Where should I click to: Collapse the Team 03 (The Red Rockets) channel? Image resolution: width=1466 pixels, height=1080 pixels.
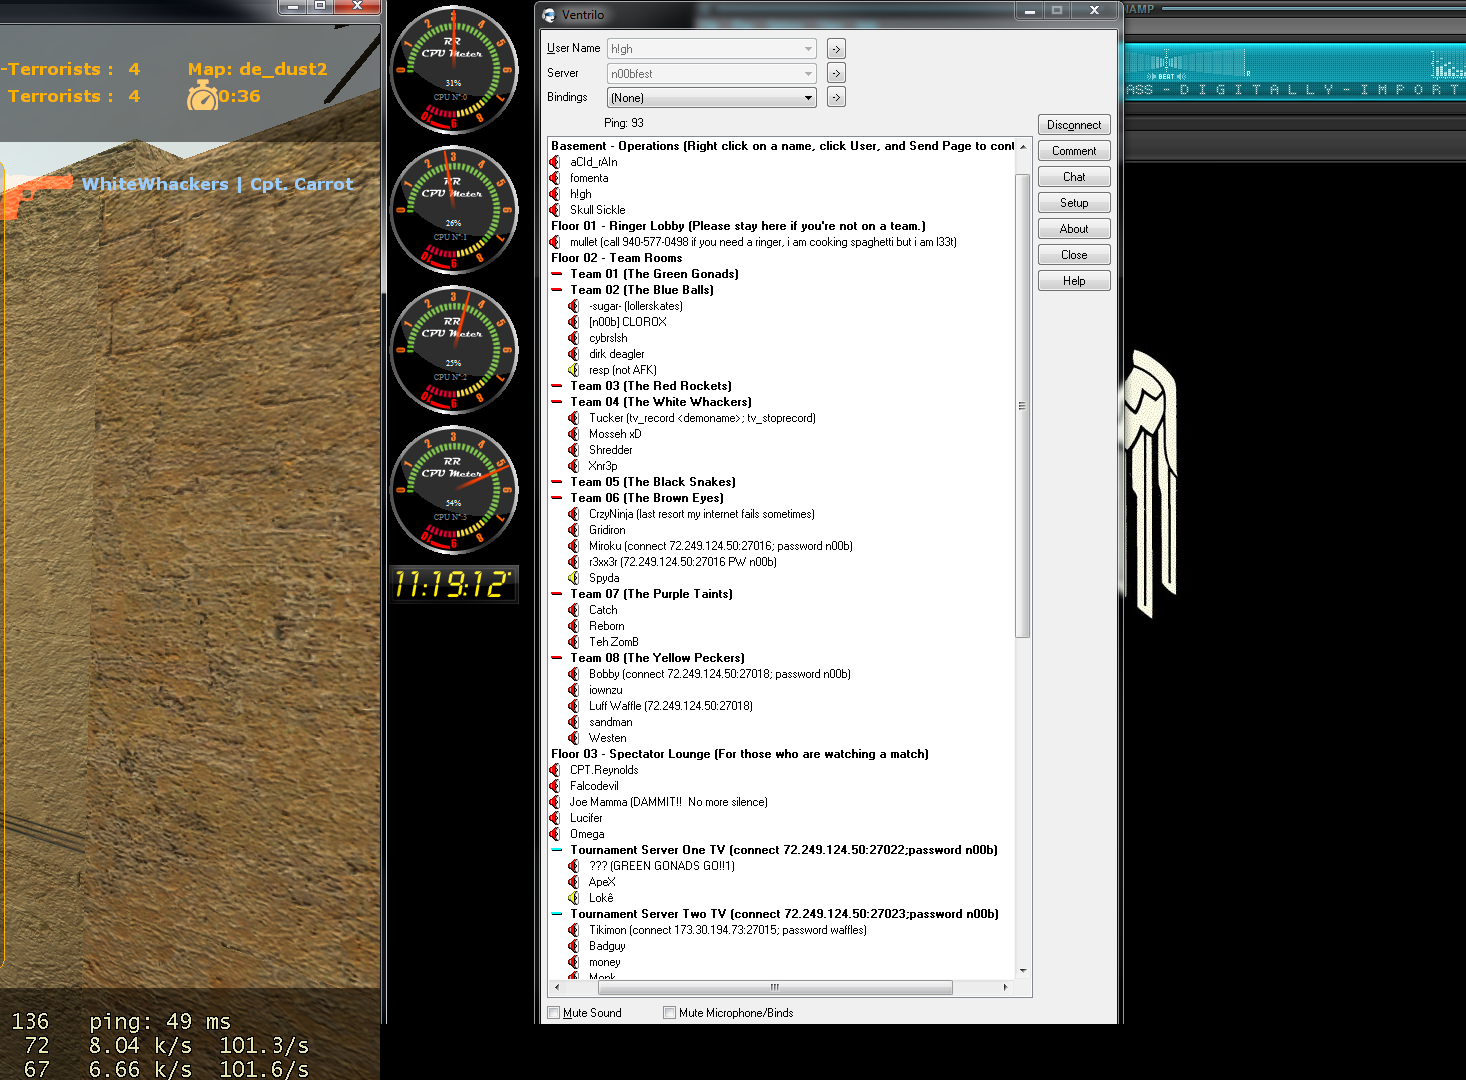pyautogui.click(x=557, y=386)
